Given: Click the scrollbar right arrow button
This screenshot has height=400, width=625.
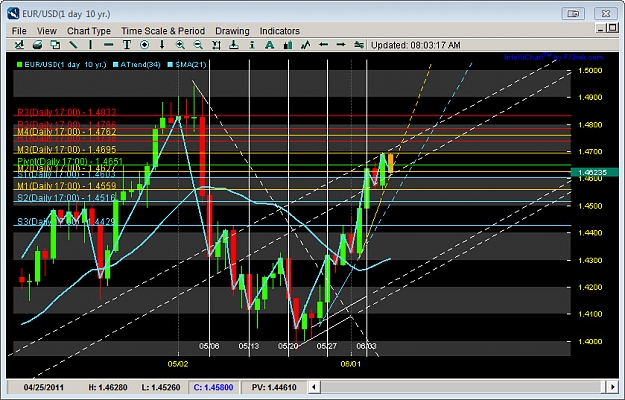Looking at the screenshot, I should click(613, 386).
